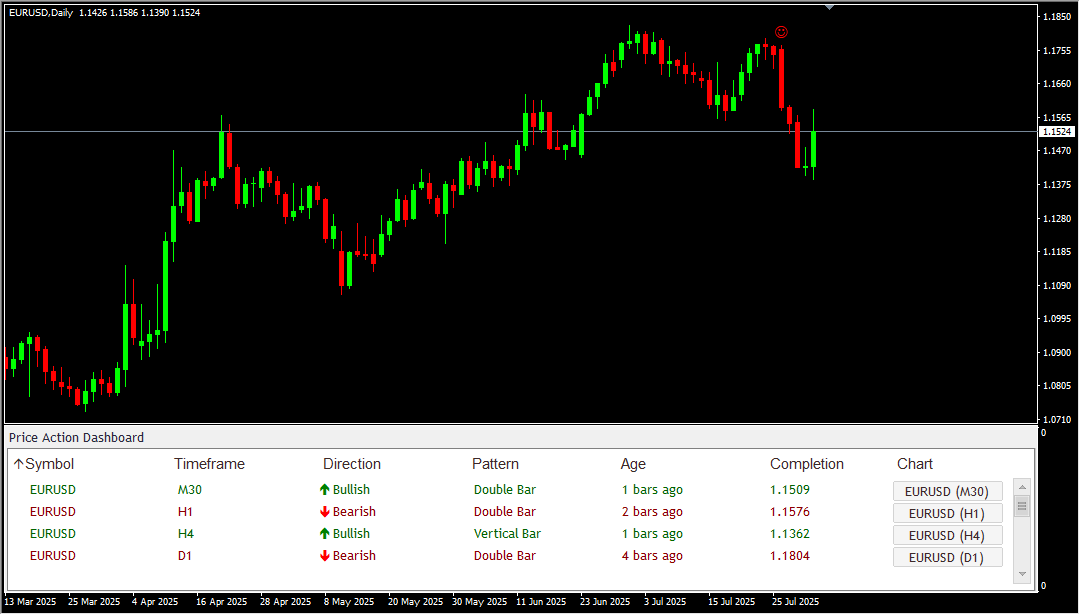This screenshot has height=615, width=1080.
Task: Open the EURUSD (H4) chart
Action: (947, 535)
